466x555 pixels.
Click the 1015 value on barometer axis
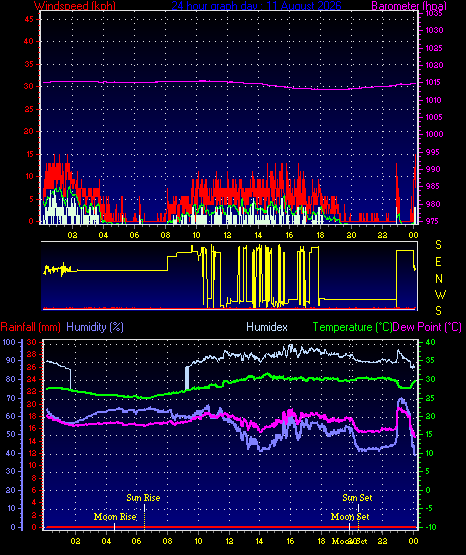coord(433,82)
